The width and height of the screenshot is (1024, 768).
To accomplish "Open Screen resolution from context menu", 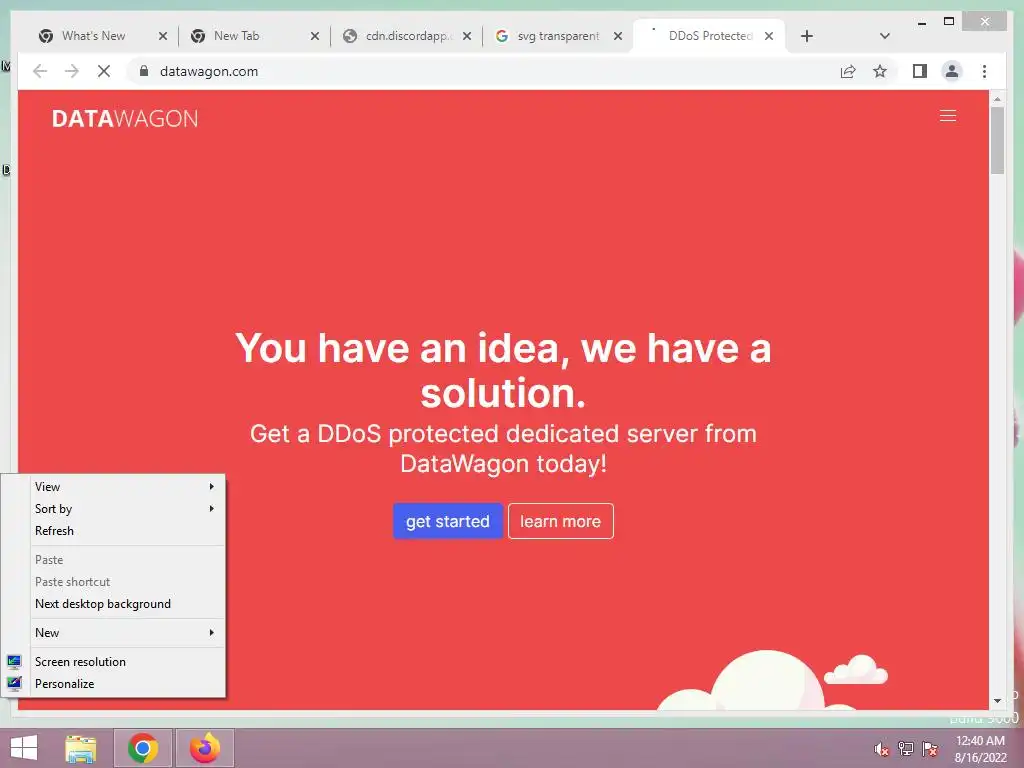I will pos(114,662).
